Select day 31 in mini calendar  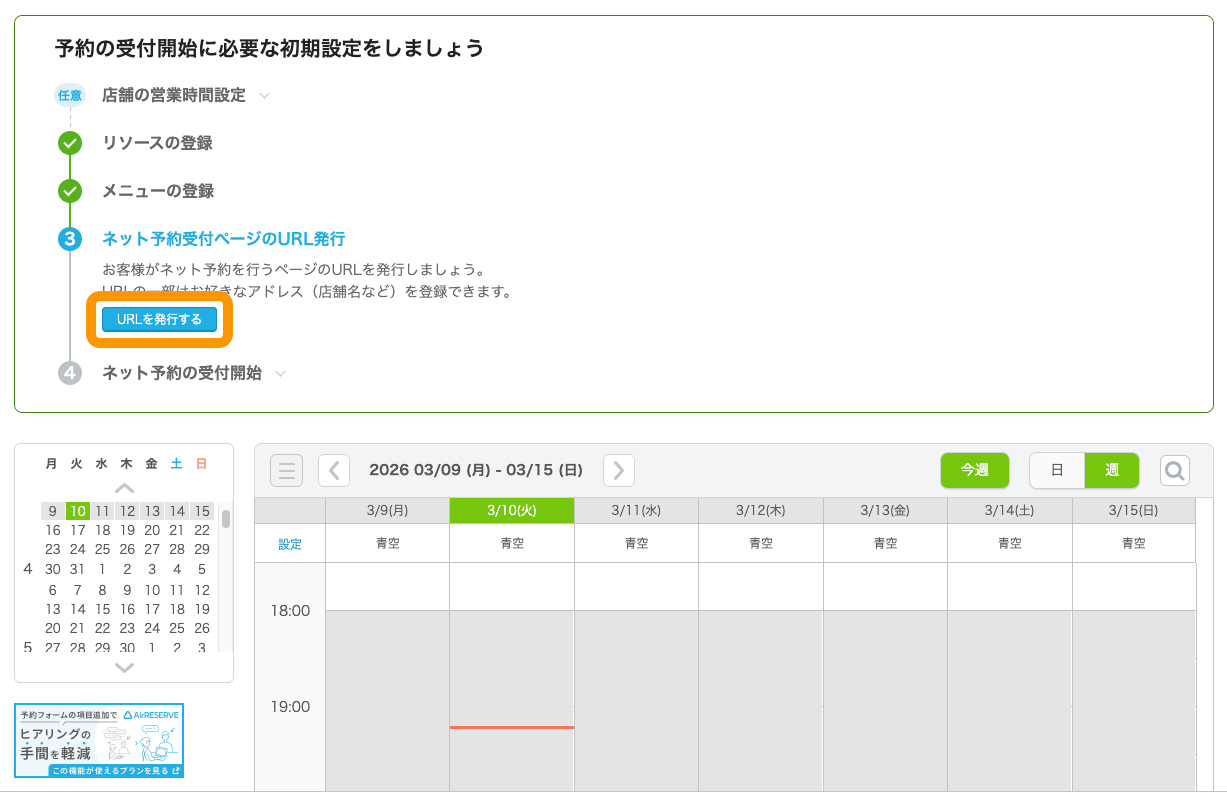78,568
